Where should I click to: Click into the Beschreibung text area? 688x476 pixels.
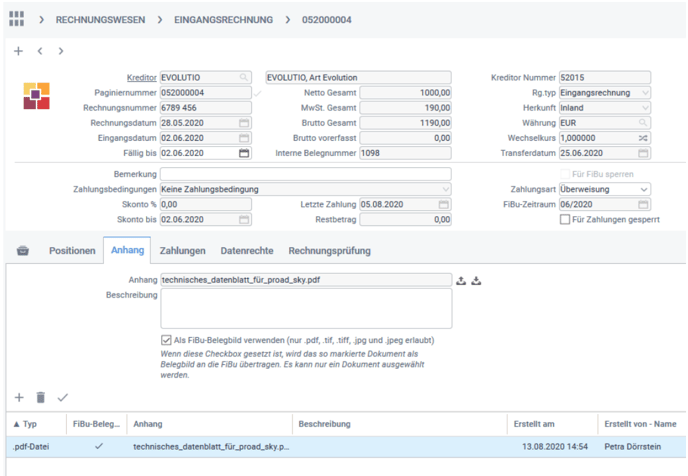point(306,309)
